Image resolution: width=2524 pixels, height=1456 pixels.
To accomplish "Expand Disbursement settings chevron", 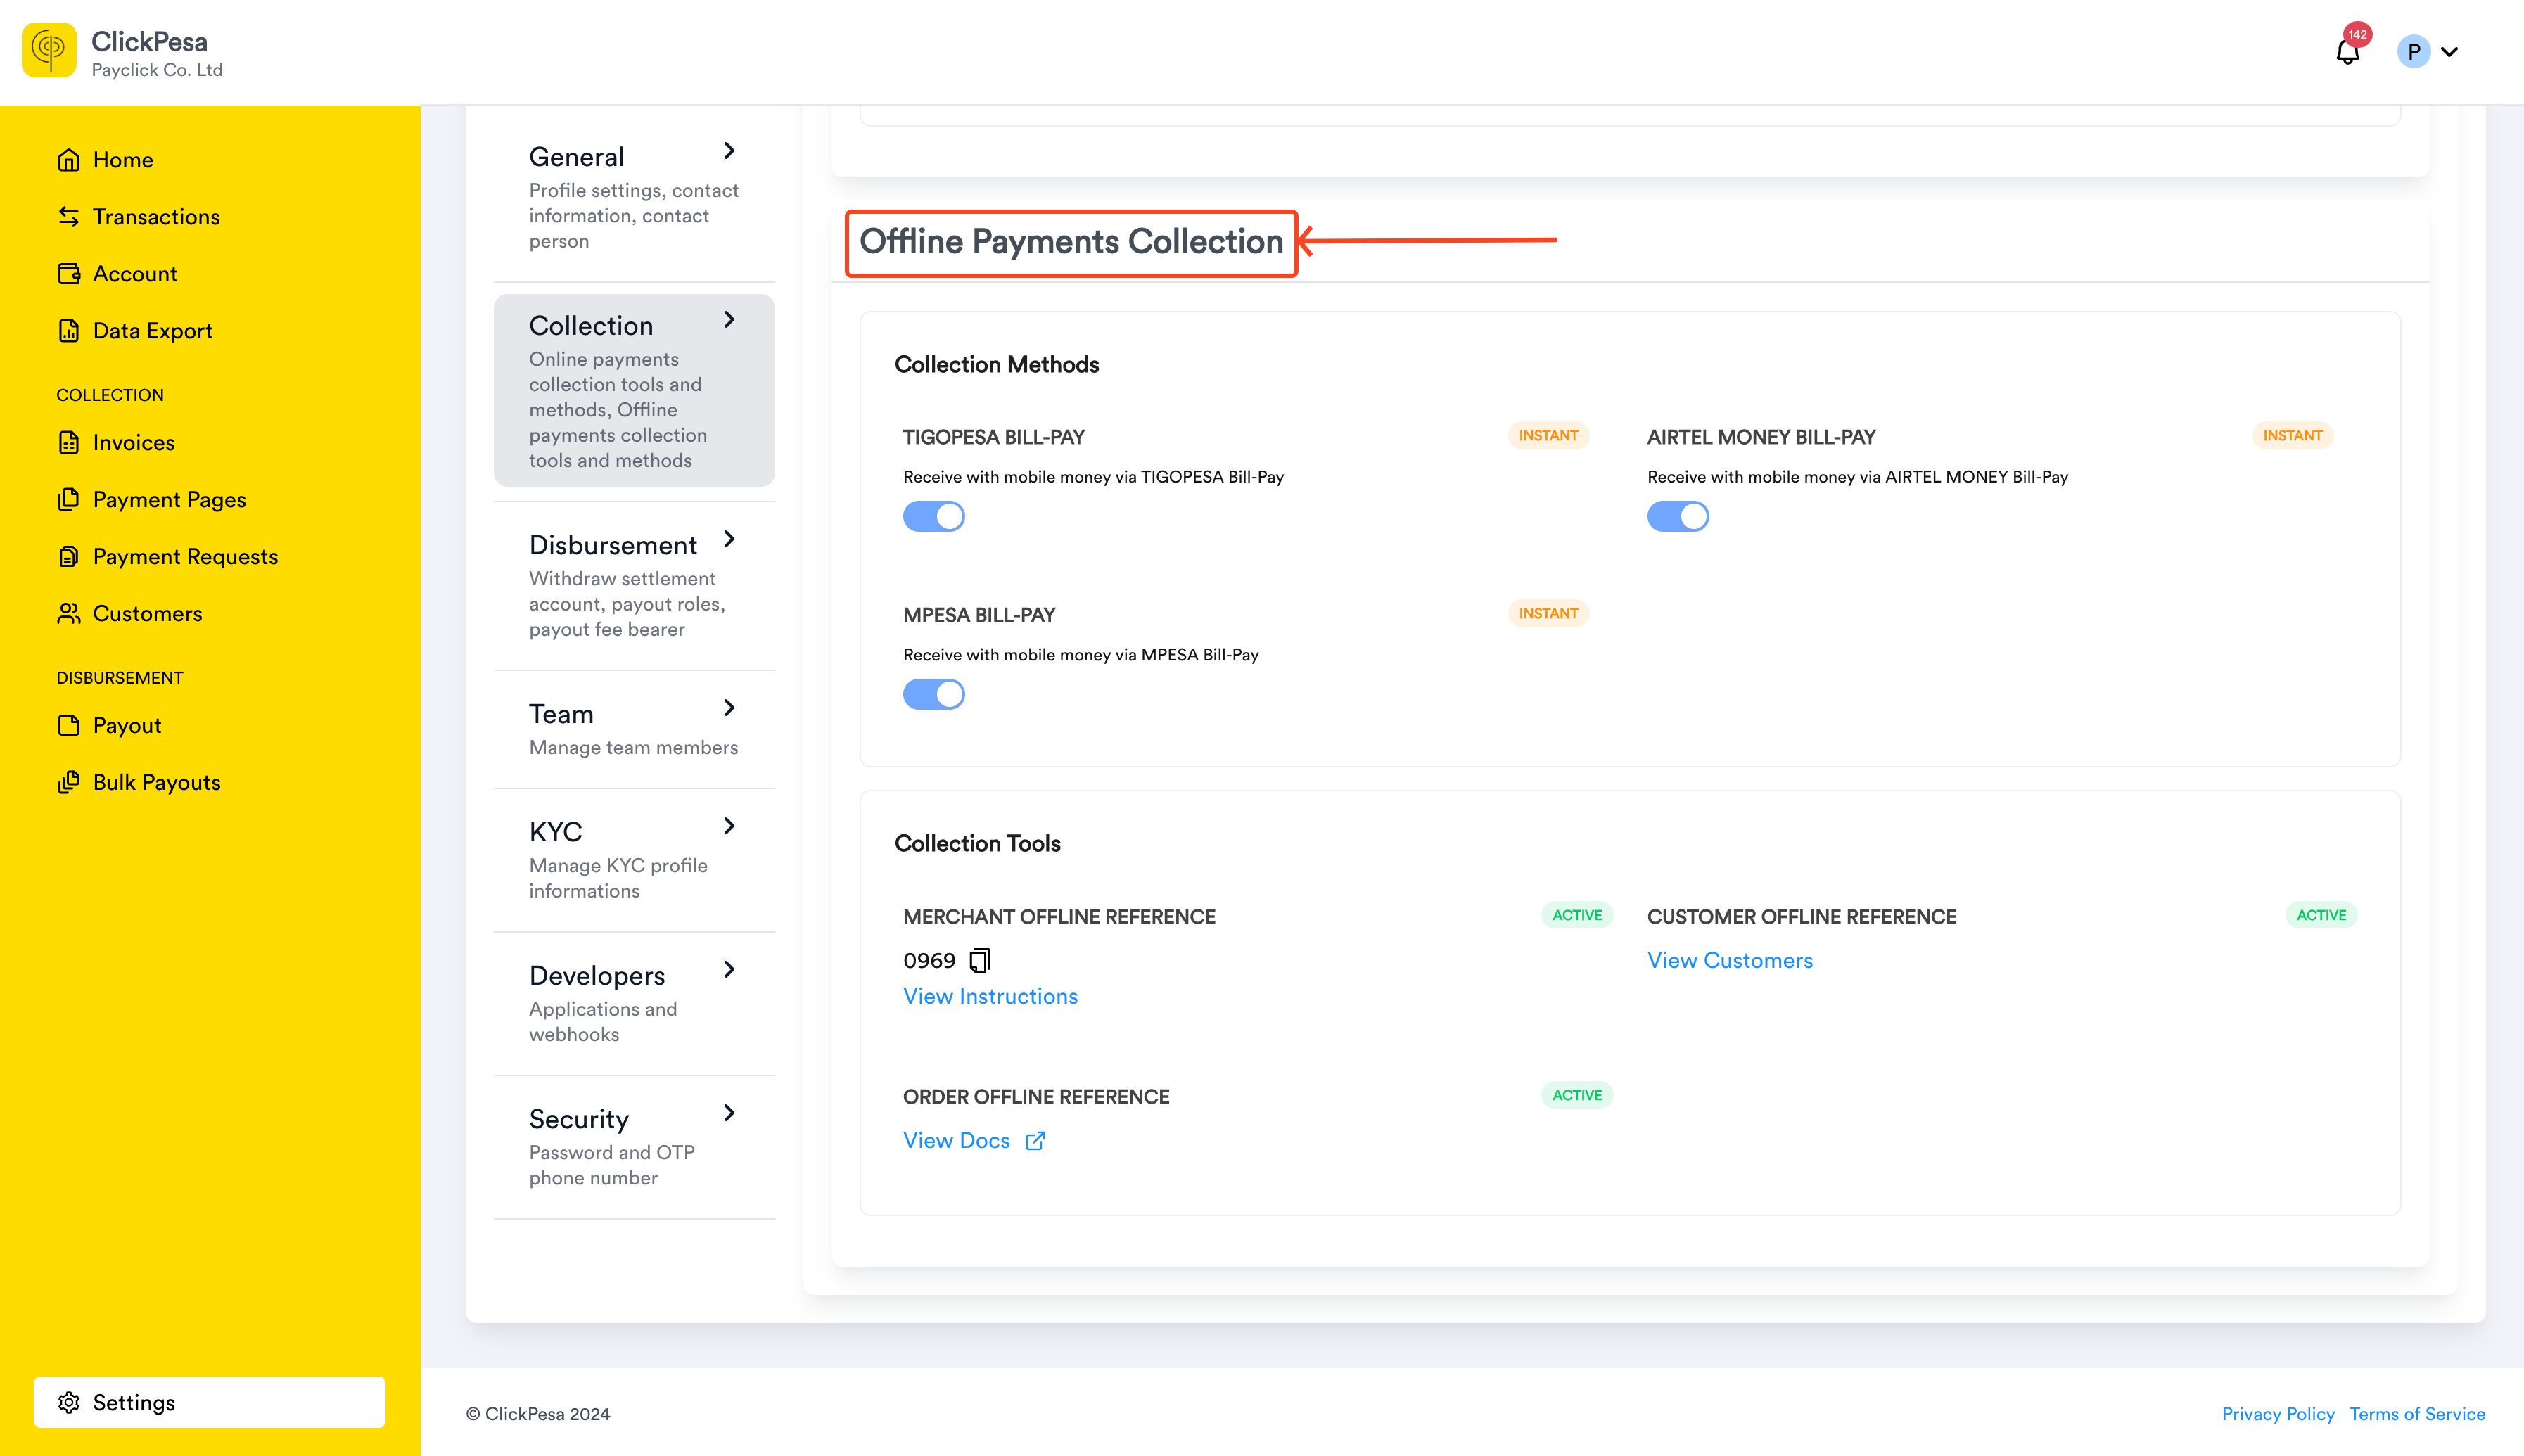I will pos(729,540).
